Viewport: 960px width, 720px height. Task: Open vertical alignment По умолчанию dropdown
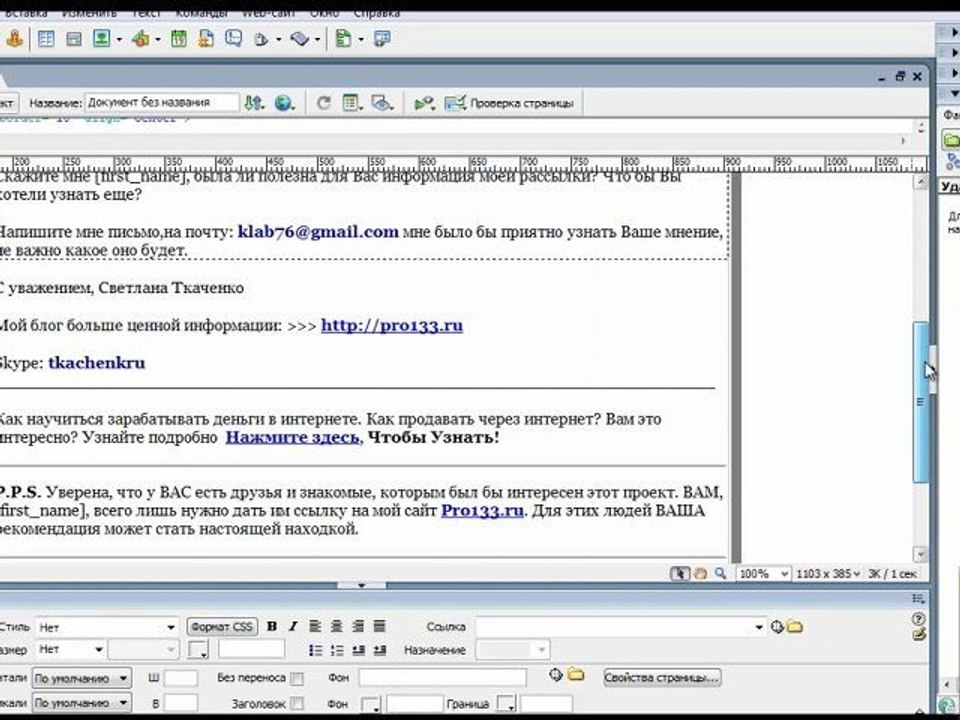81,703
